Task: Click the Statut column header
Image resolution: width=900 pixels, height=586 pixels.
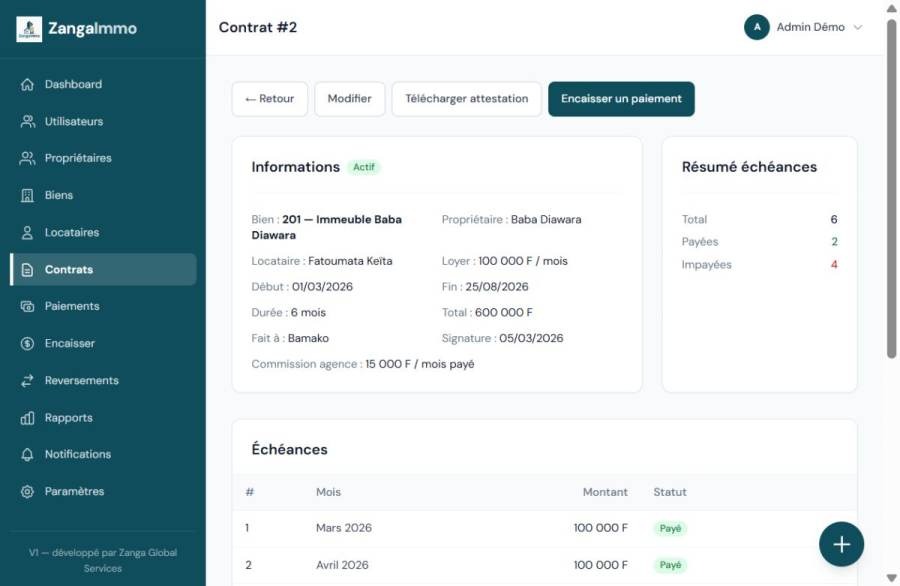Action: (670, 492)
